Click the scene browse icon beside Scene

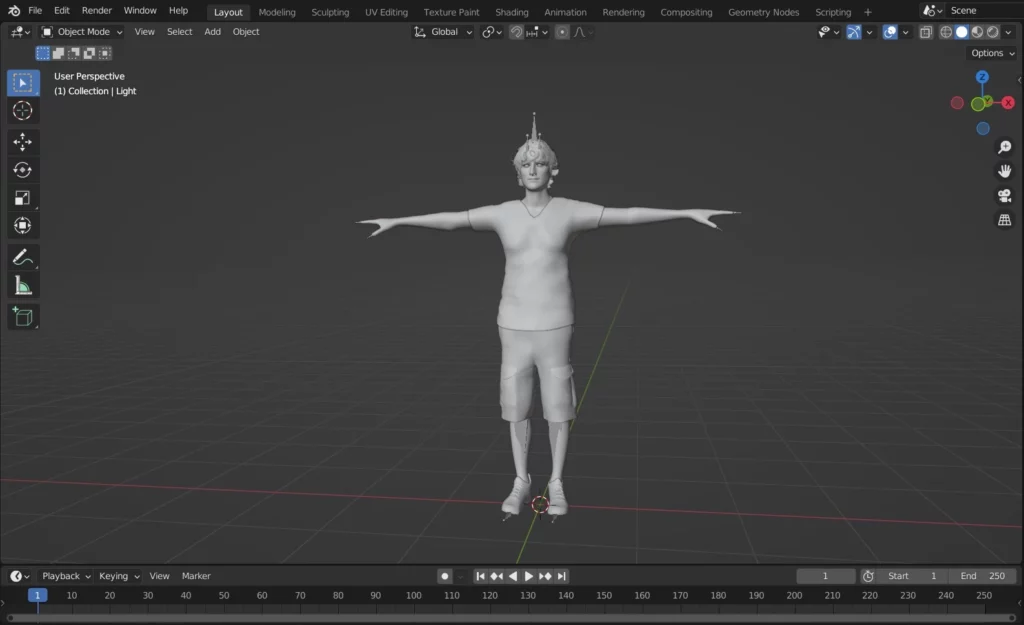tap(931, 10)
